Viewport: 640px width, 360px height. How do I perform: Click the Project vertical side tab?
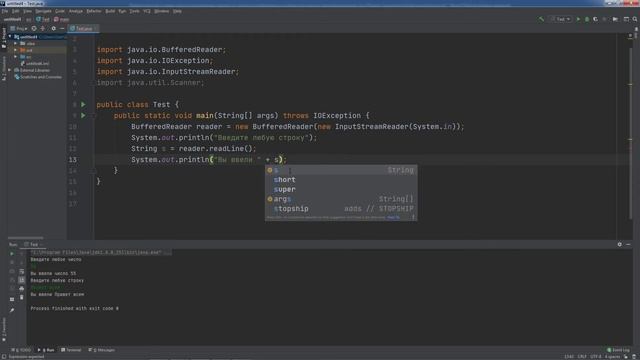coord(4,38)
